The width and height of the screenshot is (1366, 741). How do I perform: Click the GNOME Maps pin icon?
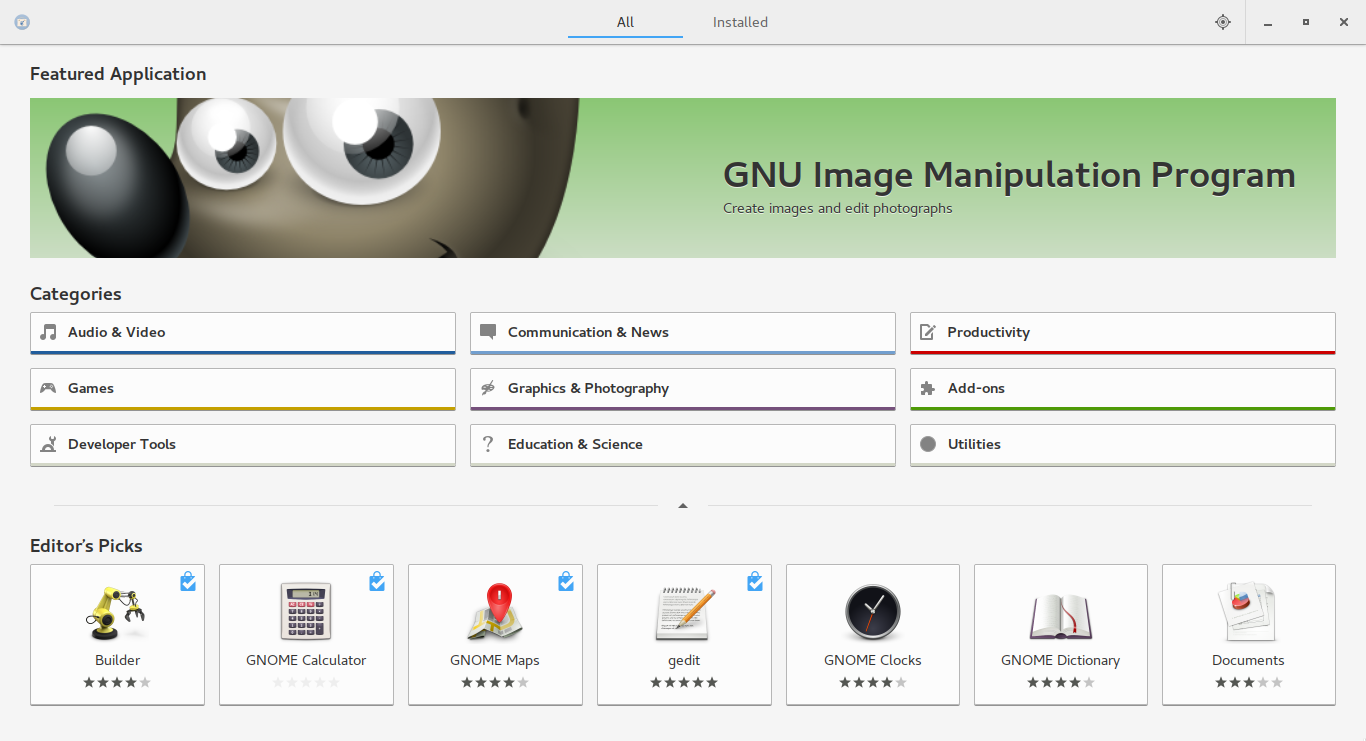(495, 612)
